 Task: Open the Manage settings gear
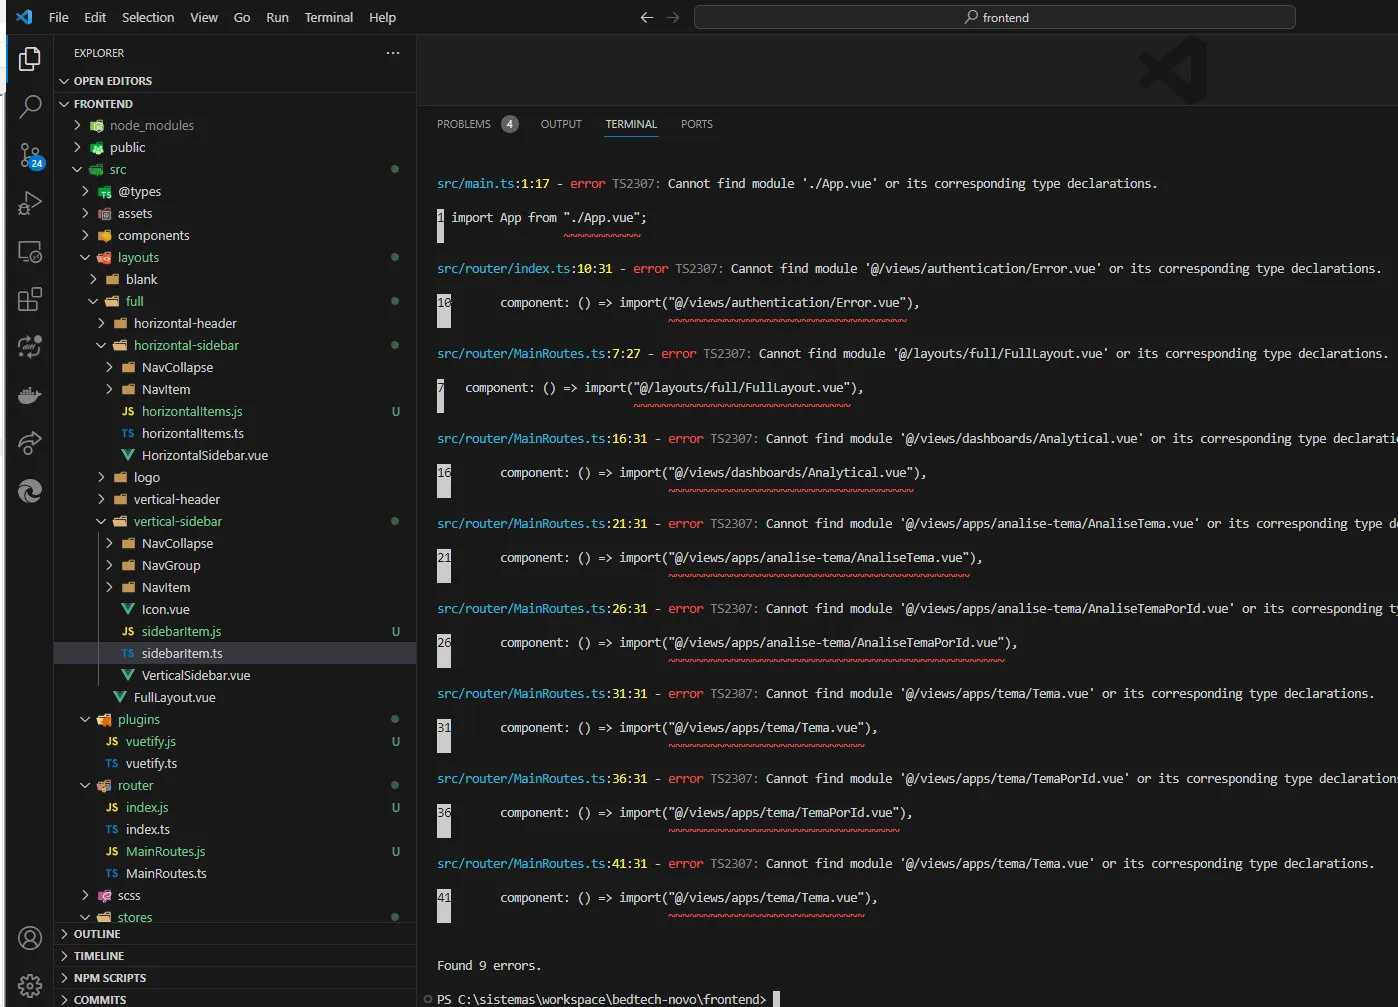click(x=30, y=985)
